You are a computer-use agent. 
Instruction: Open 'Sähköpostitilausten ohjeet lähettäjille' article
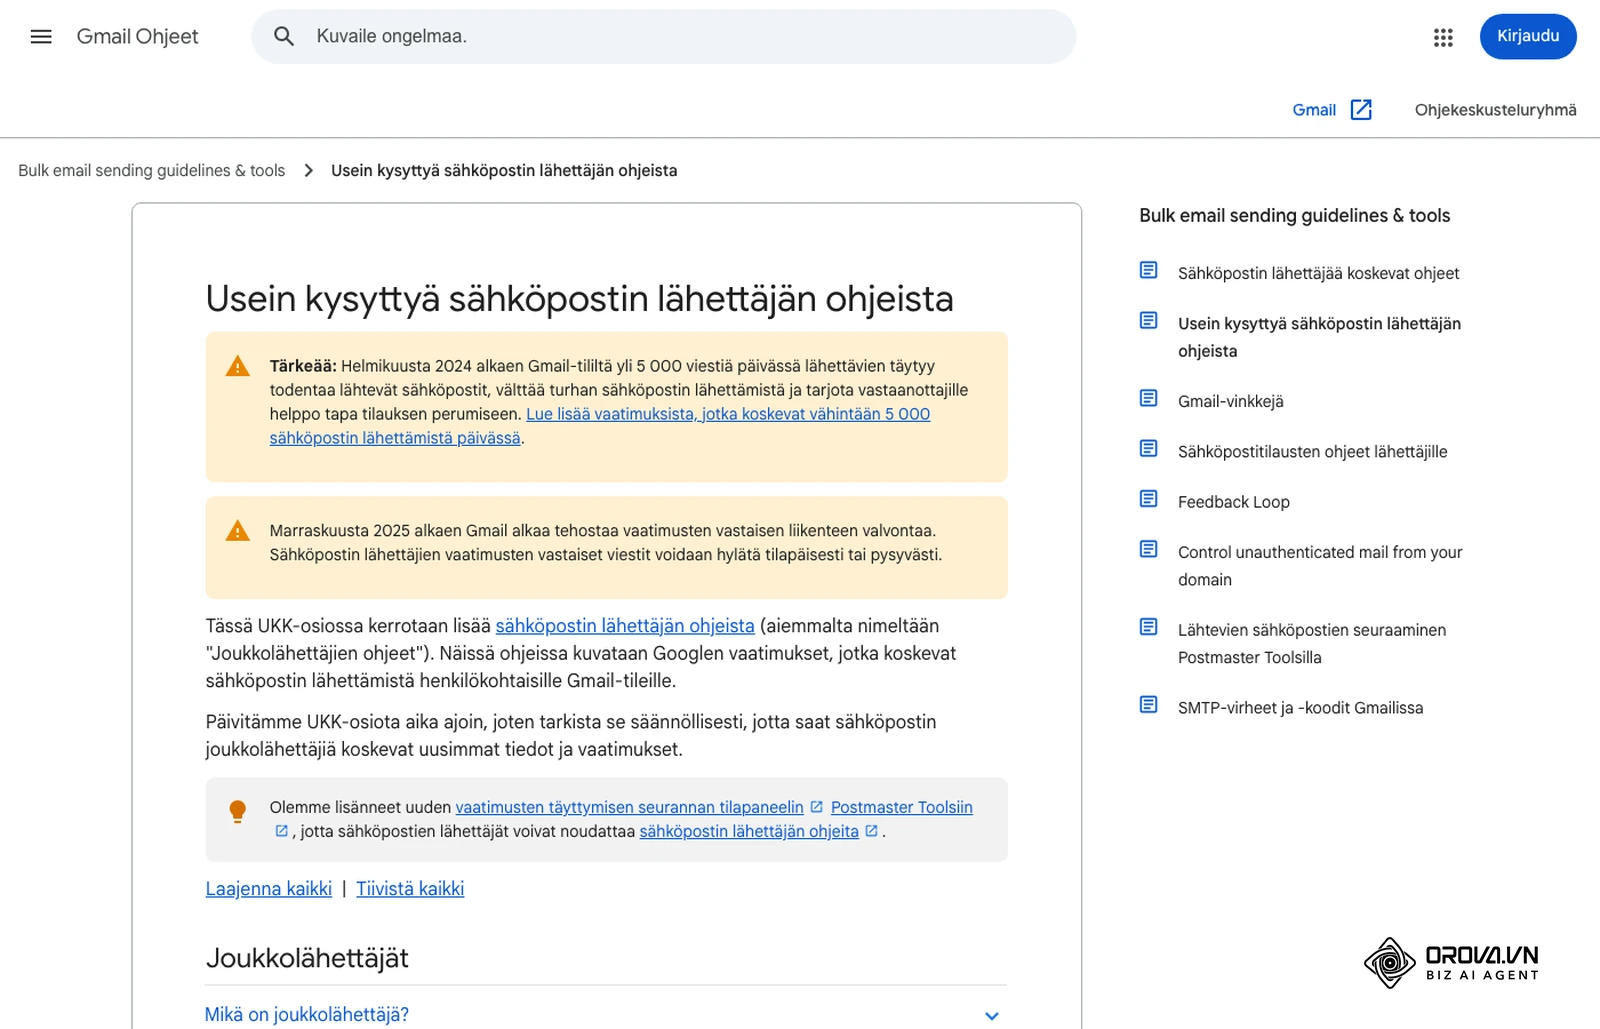coord(1313,452)
